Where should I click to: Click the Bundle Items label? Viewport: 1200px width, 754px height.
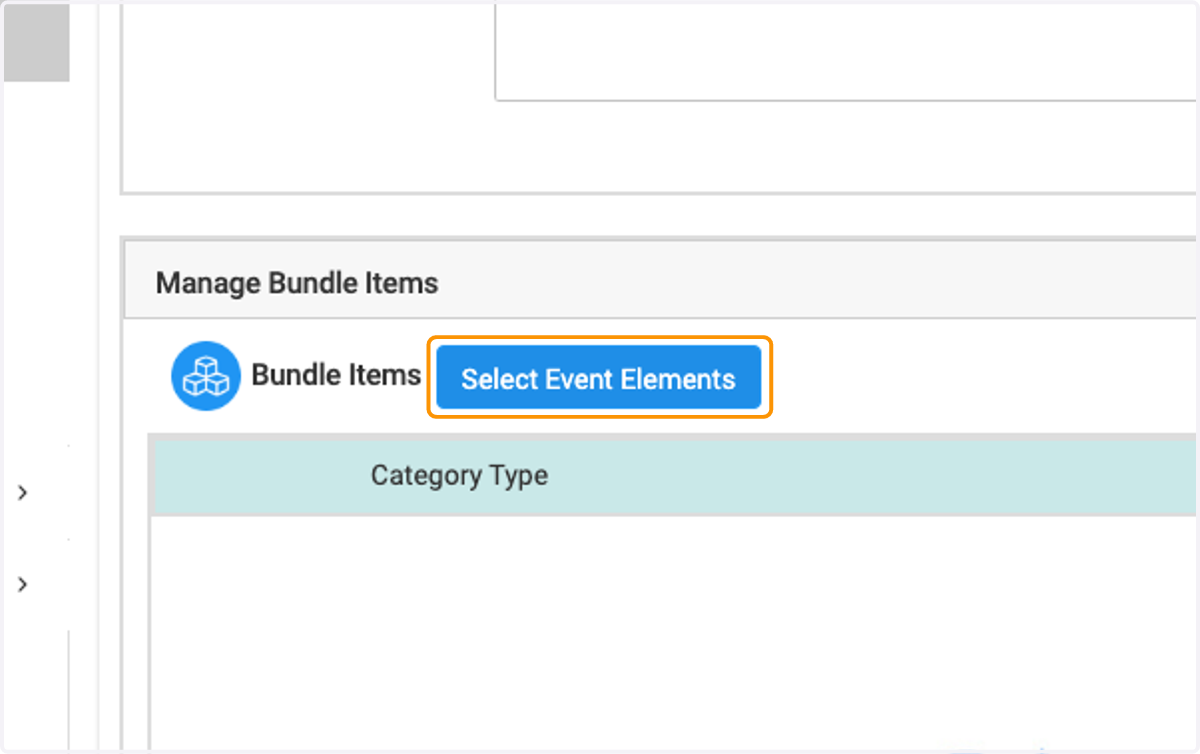point(336,375)
